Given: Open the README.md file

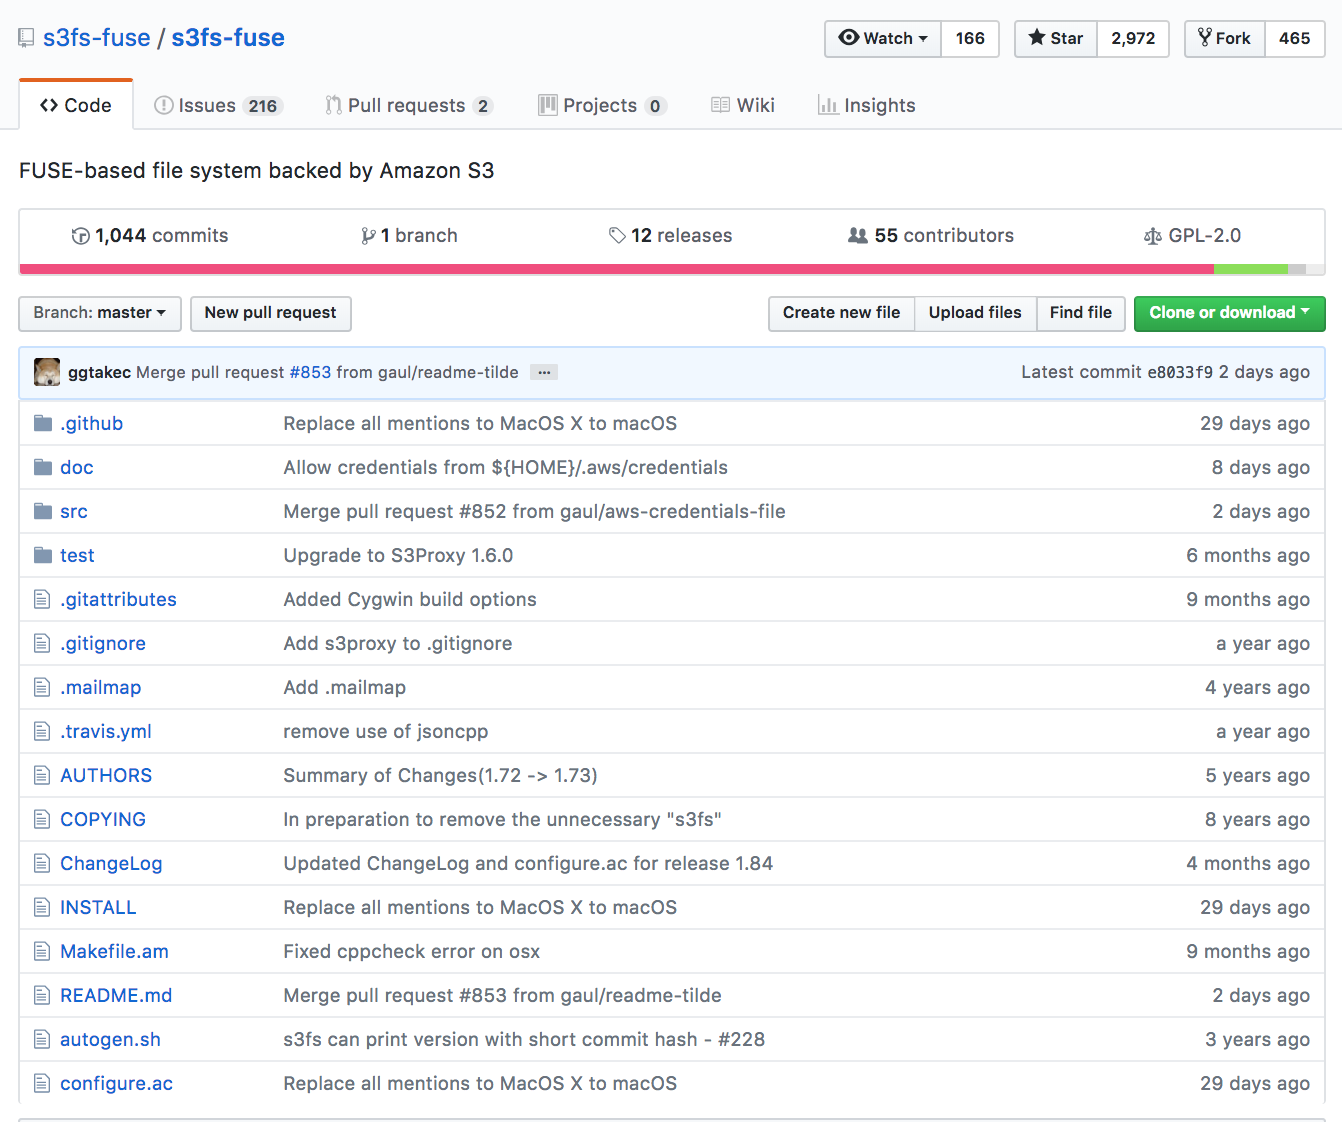Looking at the screenshot, I should pyautogui.click(x=116, y=995).
